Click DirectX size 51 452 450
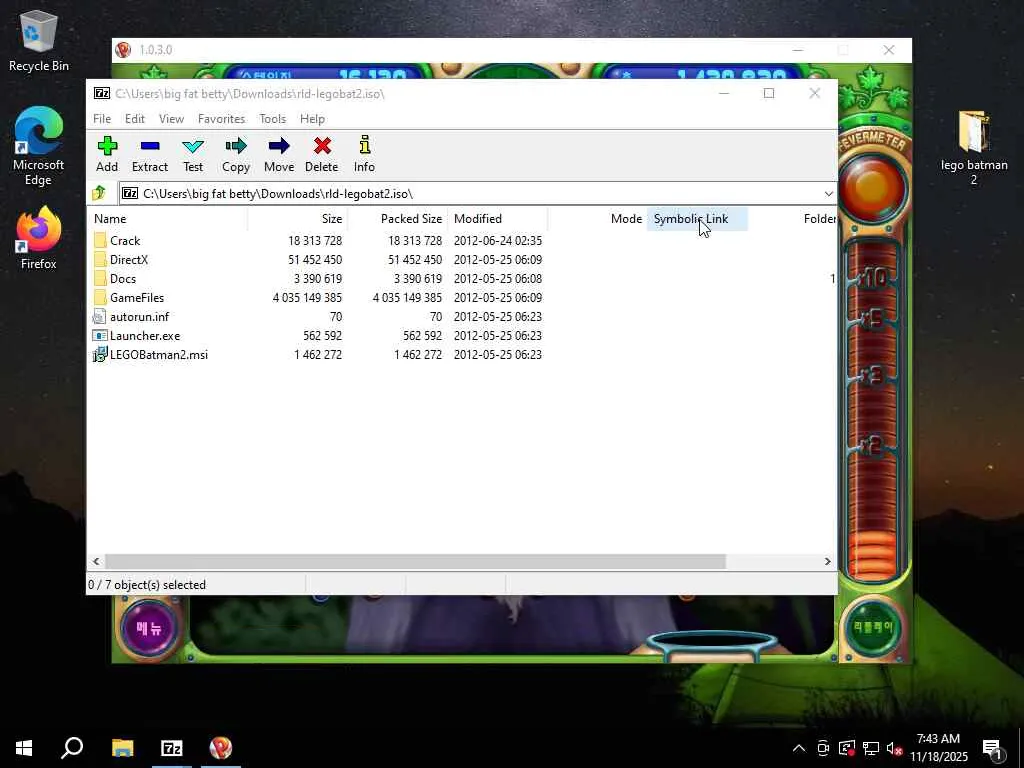1024x768 pixels. tap(315, 260)
